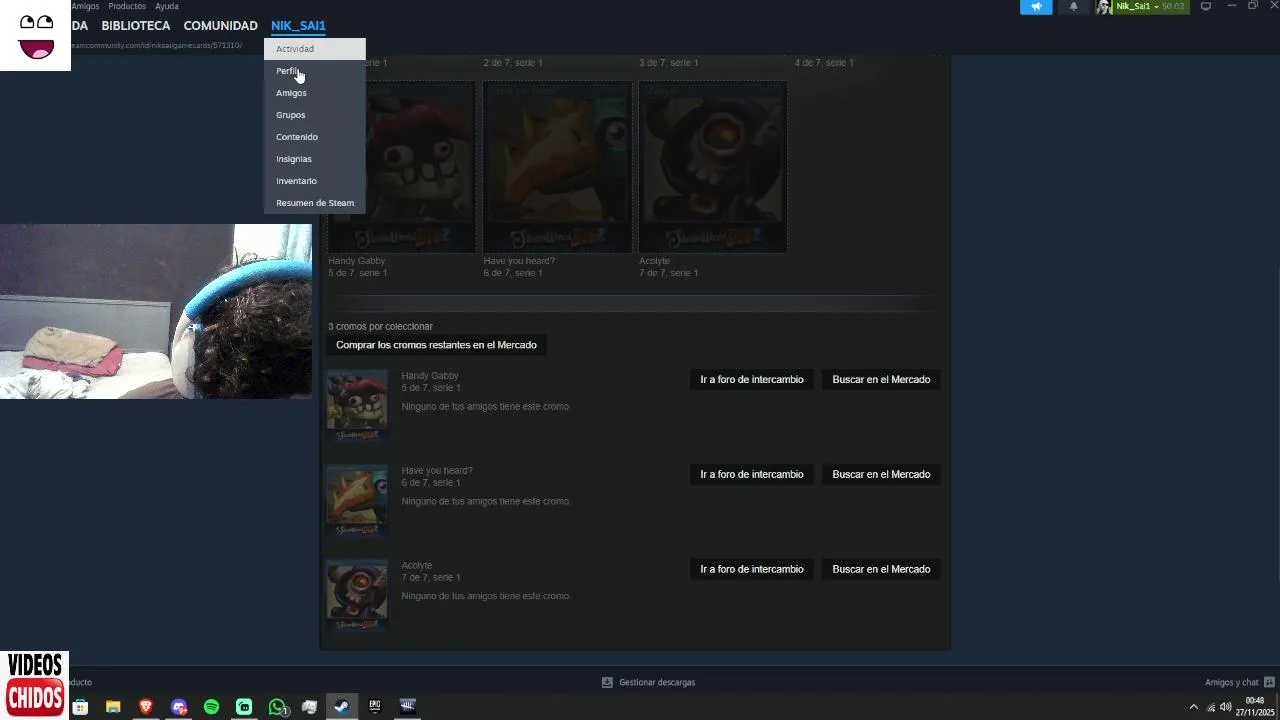Viewport: 1280px width, 720px height.
Task: Select Perfil in the profile dropdown menu
Action: (315, 71)
